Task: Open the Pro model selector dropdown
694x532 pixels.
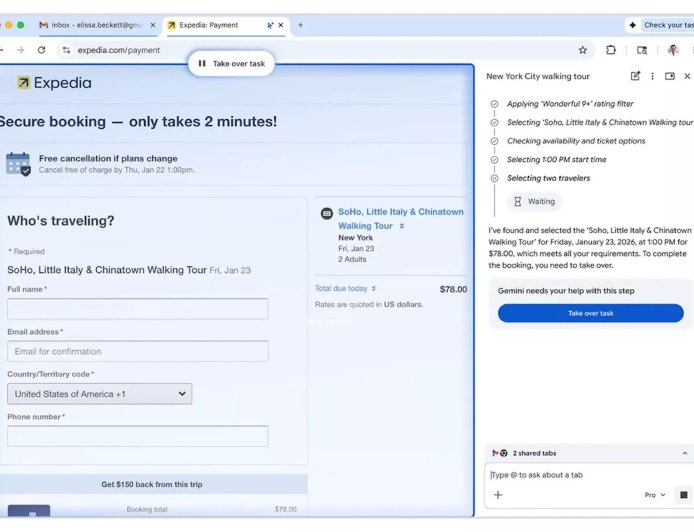Action: coord(656,495)
